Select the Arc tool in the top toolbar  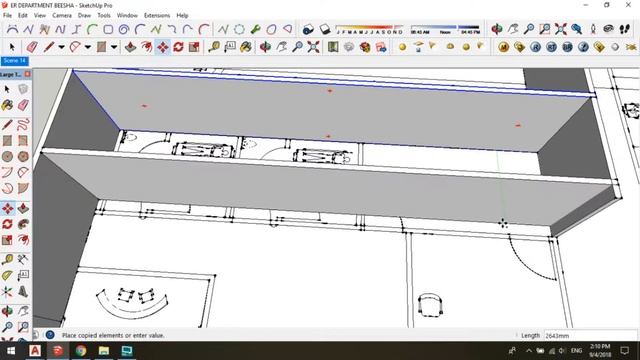pos(75,47)
